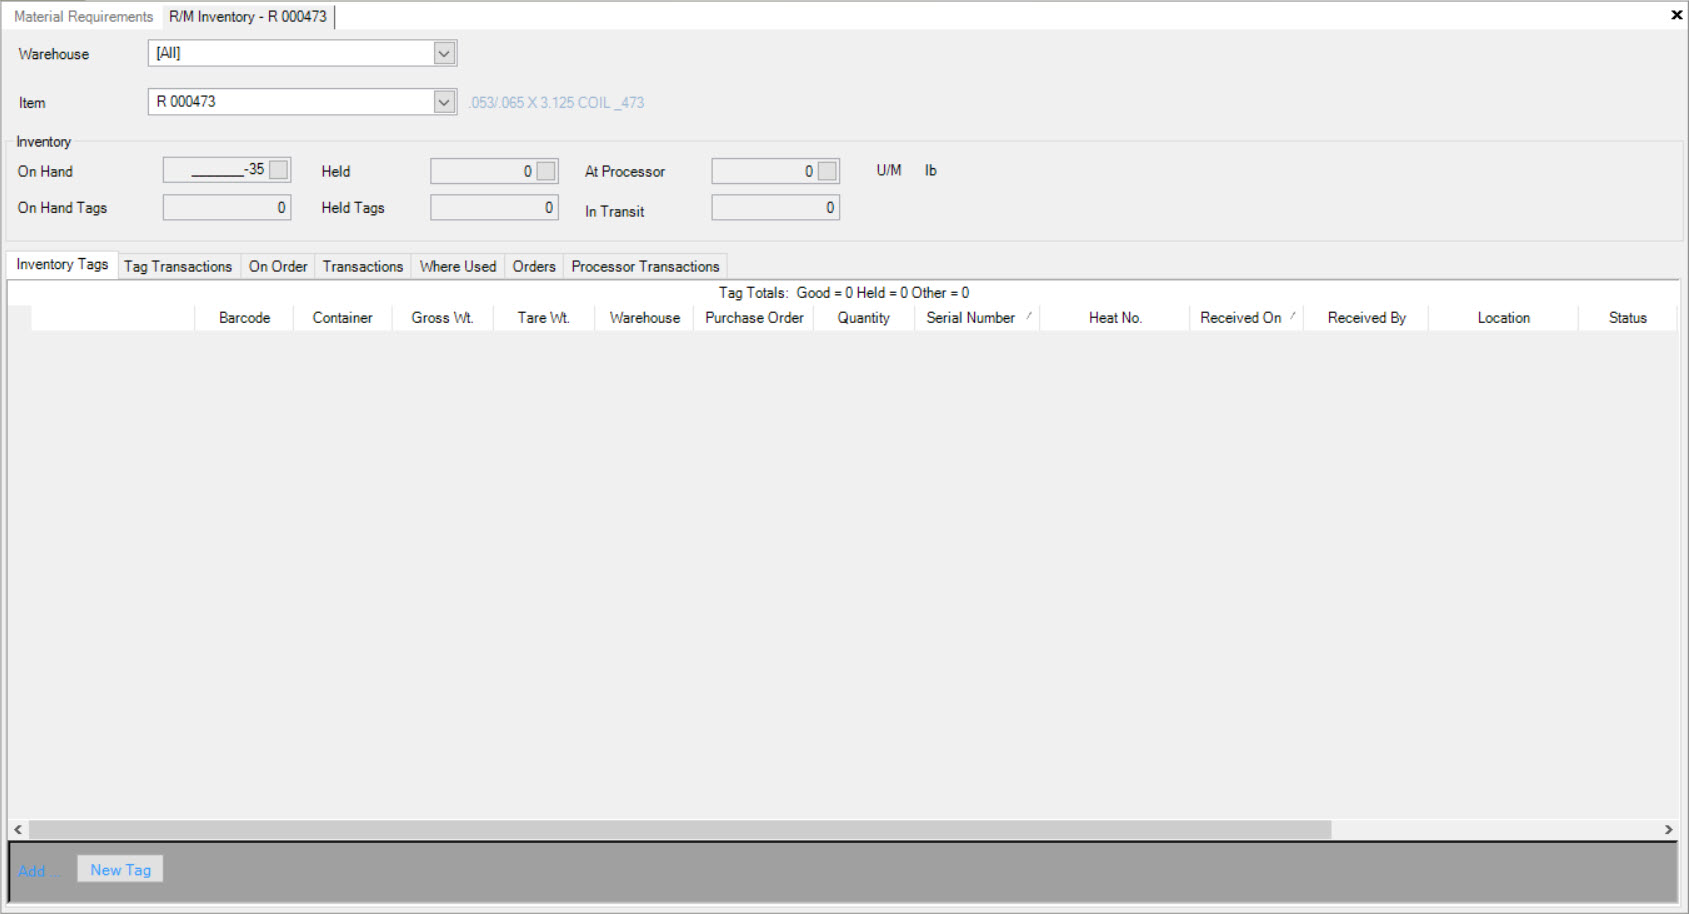Click the horizontal scrollbar right arrow
The image size is (1689, 914).
click(1668, 830)
